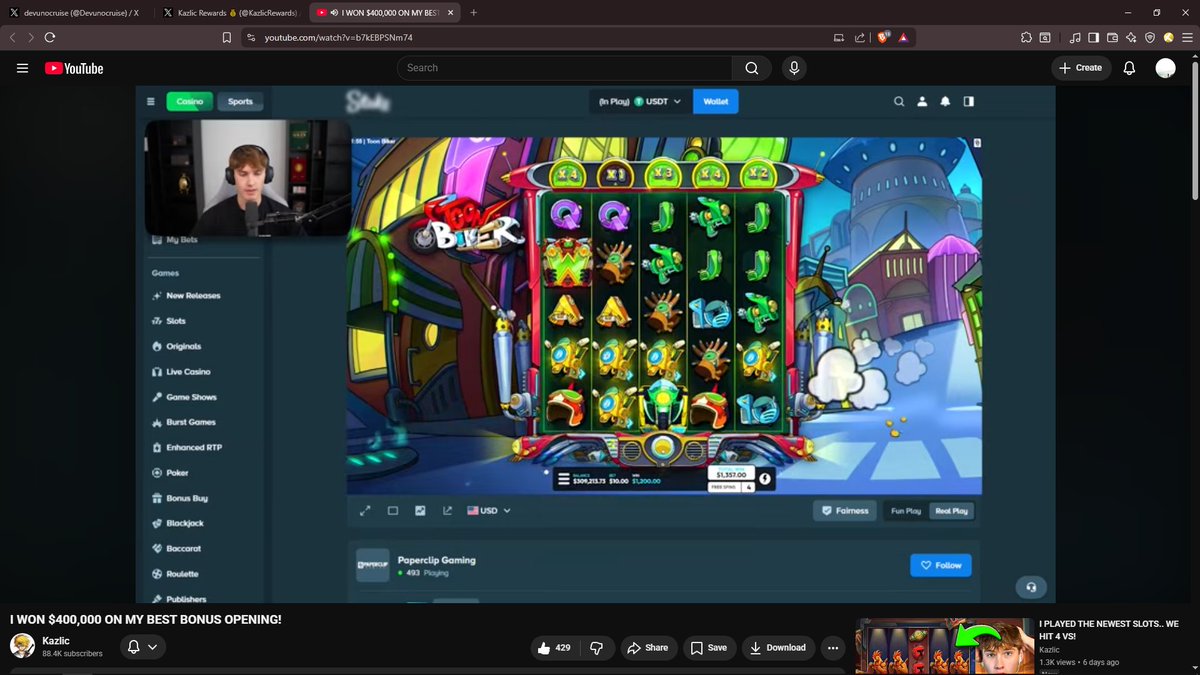Select Fun Play mode in the video
This screenshot has height=675, width=1200.
tap(906, 510)
